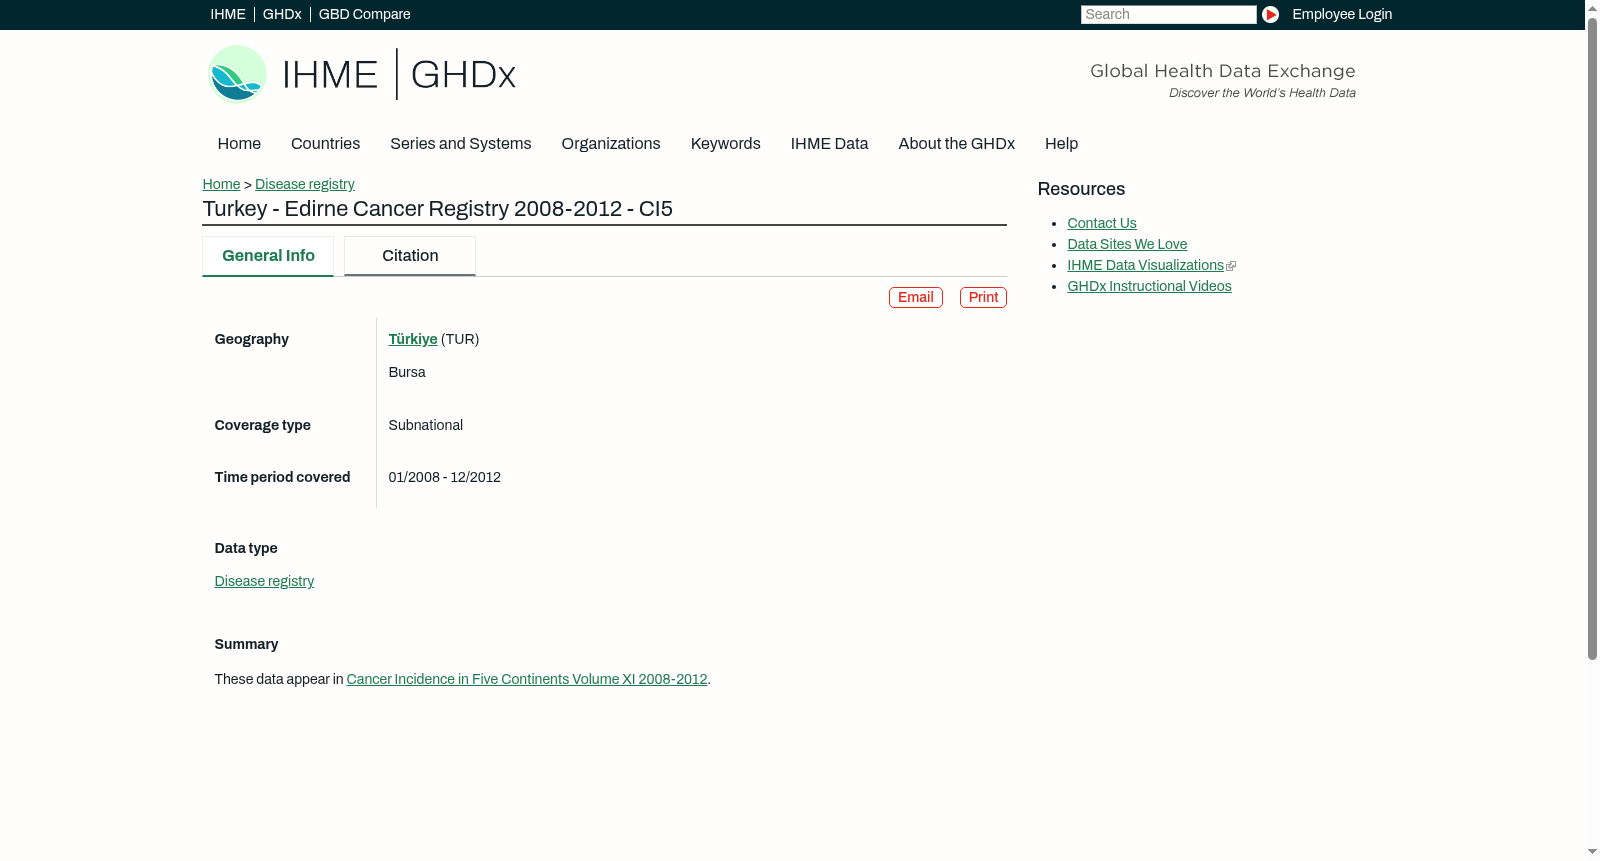
Task: Click the Home breadcrumb link
Action: click(x=221, y=184)
